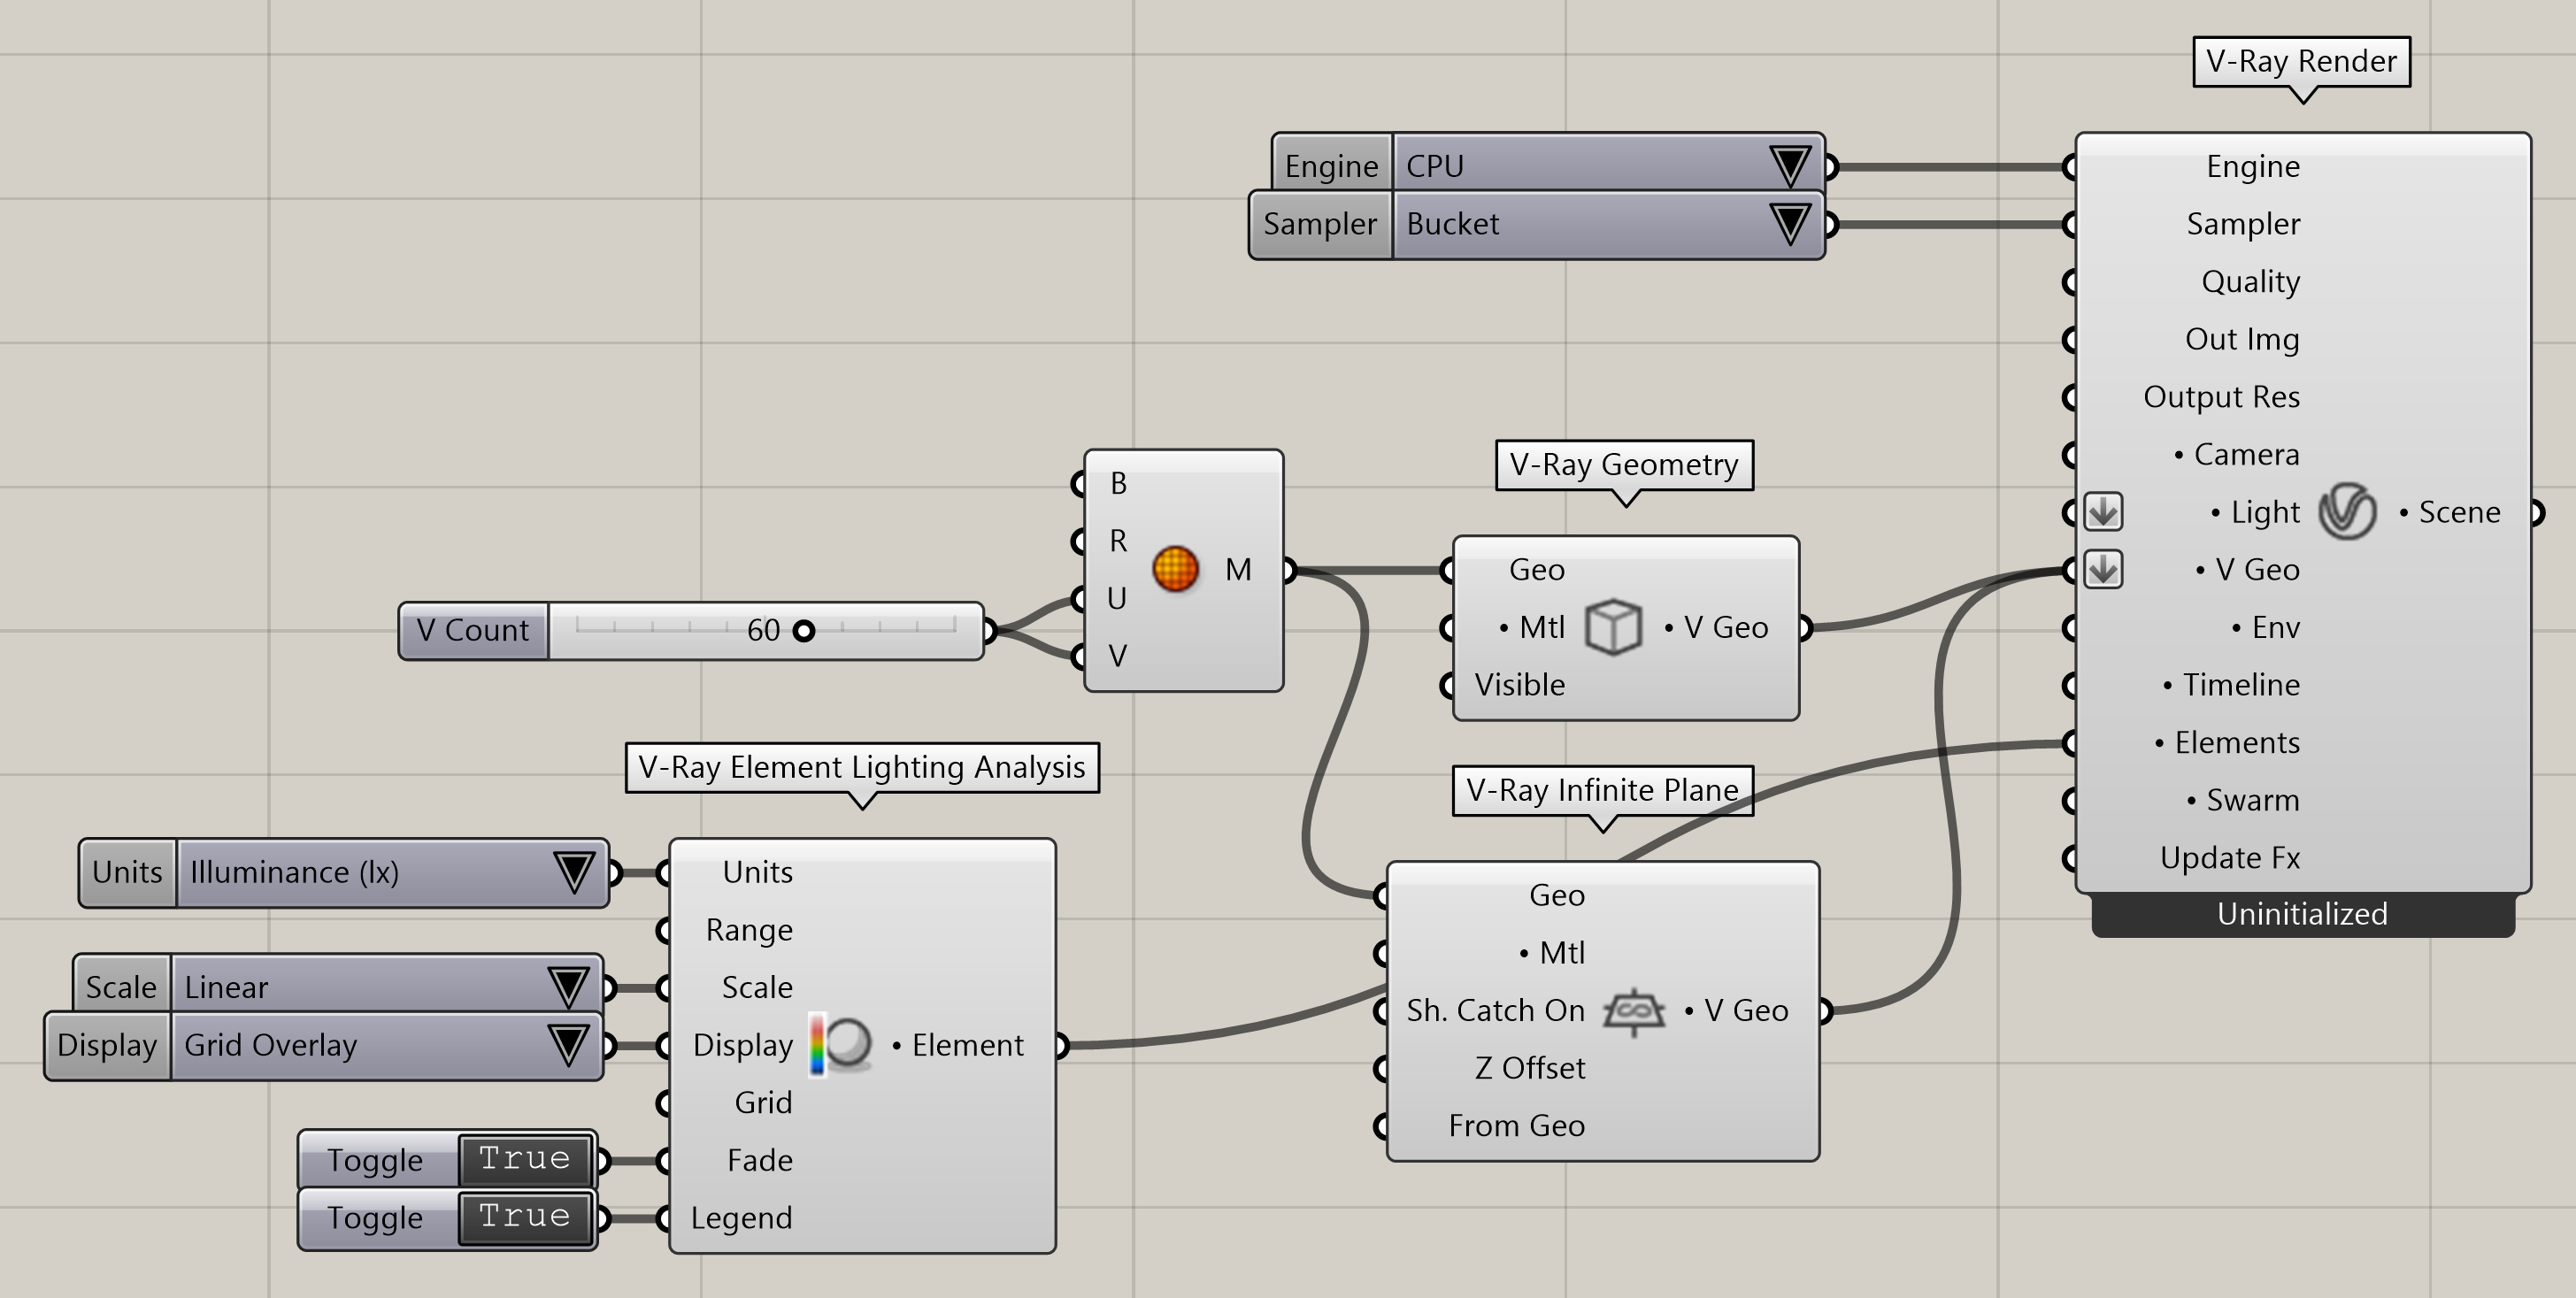Click the cube icon on V-Ray Geometry
This screenshot has width=2576, height=1298.
pyautogui.click(x=1613, y=627)
